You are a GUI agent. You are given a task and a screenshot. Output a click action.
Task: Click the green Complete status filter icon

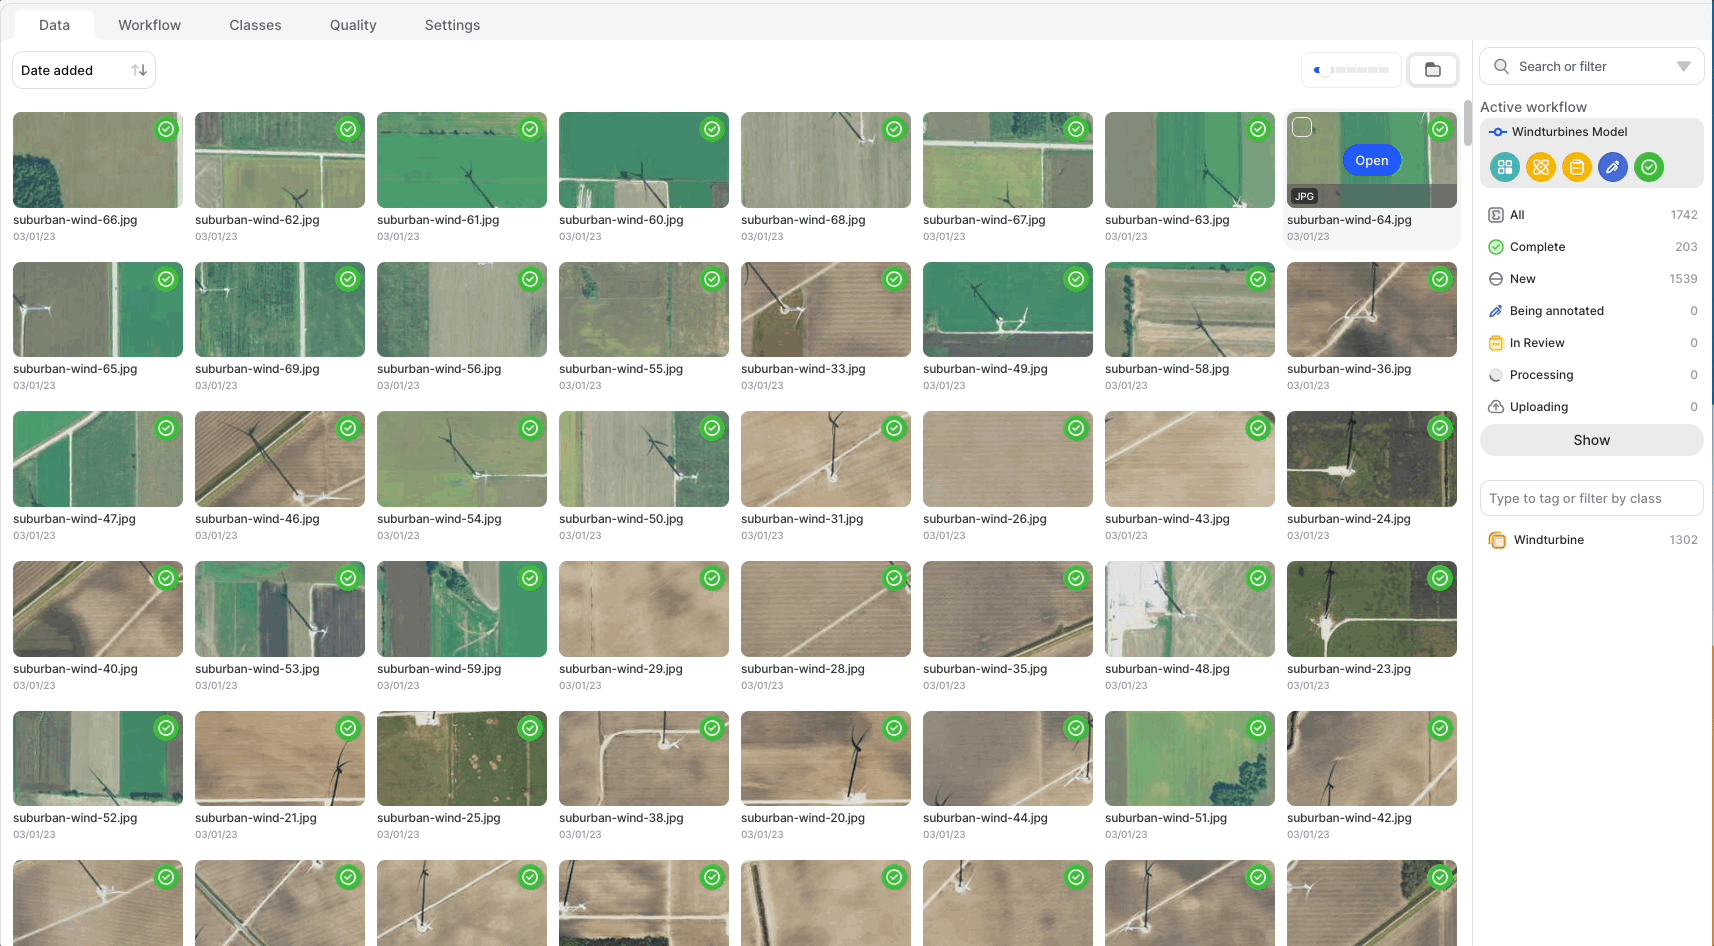coord(1496,247)
